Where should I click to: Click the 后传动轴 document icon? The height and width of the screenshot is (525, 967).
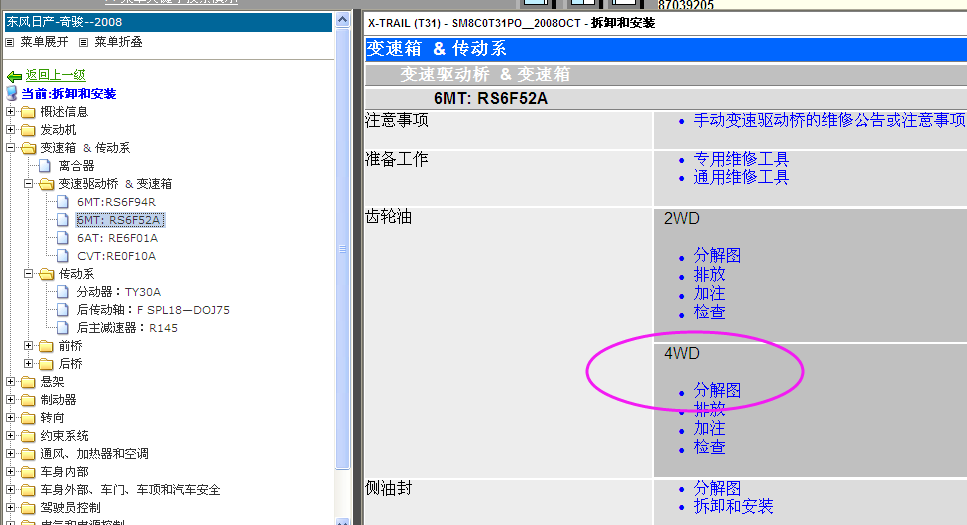pos(63,309)
